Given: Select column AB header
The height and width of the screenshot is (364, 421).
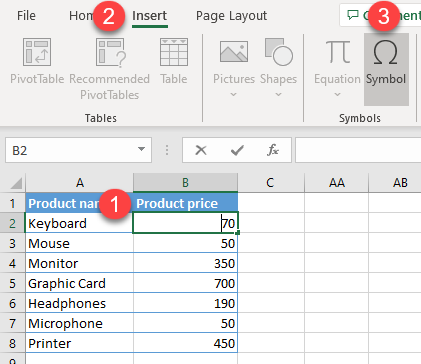Looking at the screenshot, I should click(395, 183).
